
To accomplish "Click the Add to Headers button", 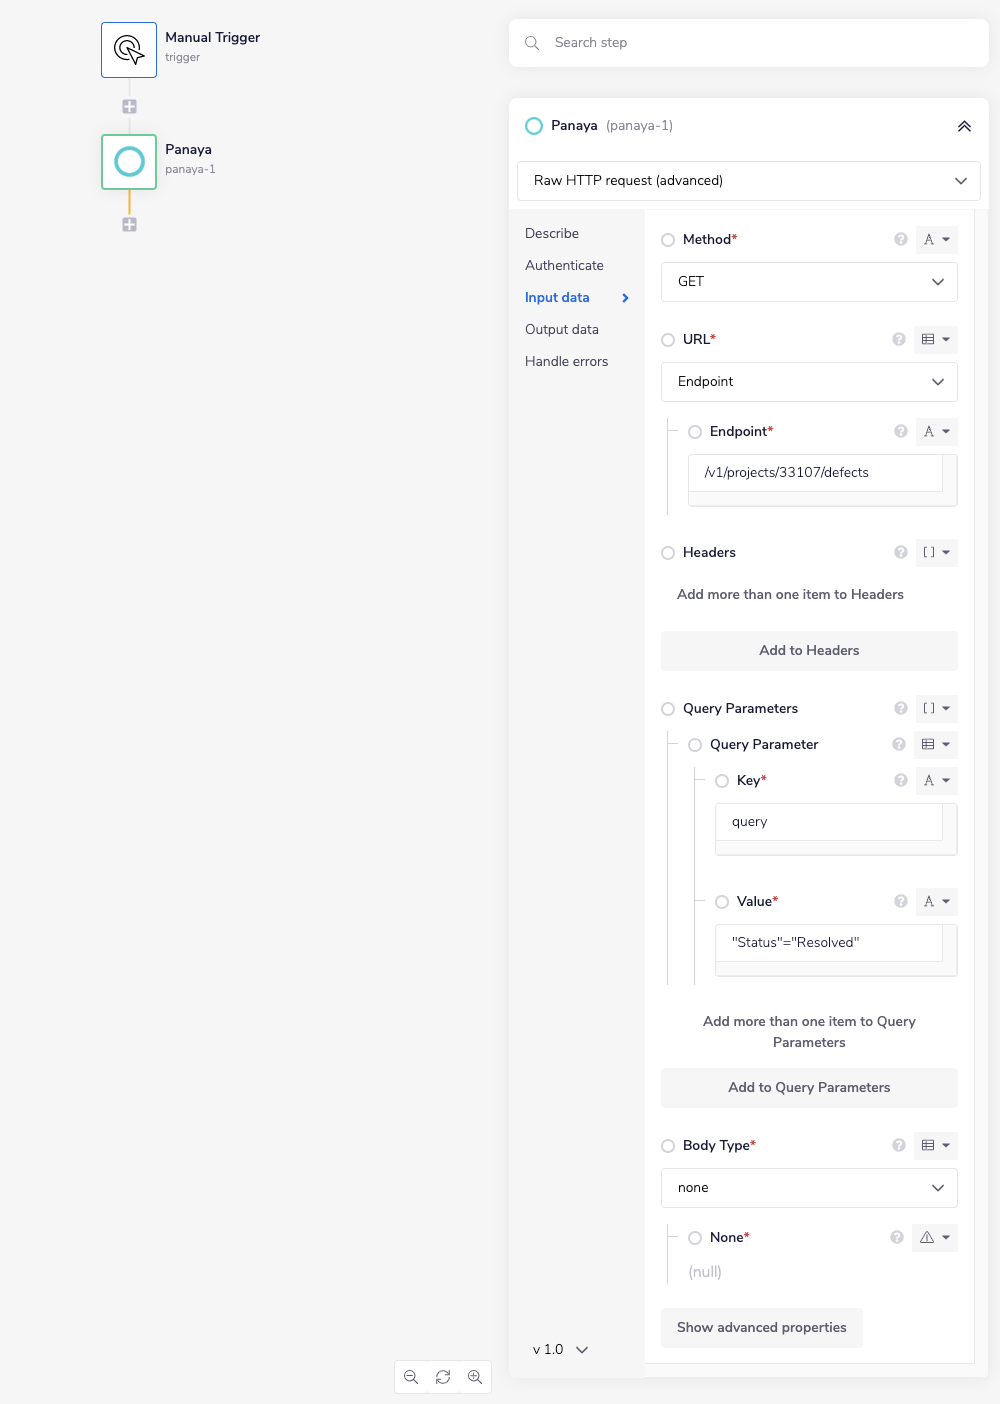I will [809, 651].
